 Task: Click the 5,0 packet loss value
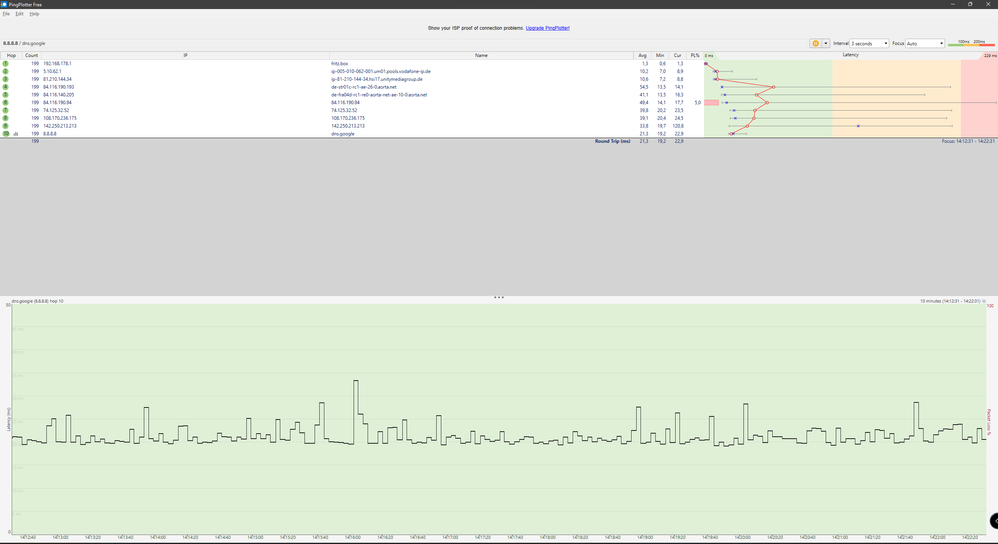pyautogui.click(x=698, y=102)
